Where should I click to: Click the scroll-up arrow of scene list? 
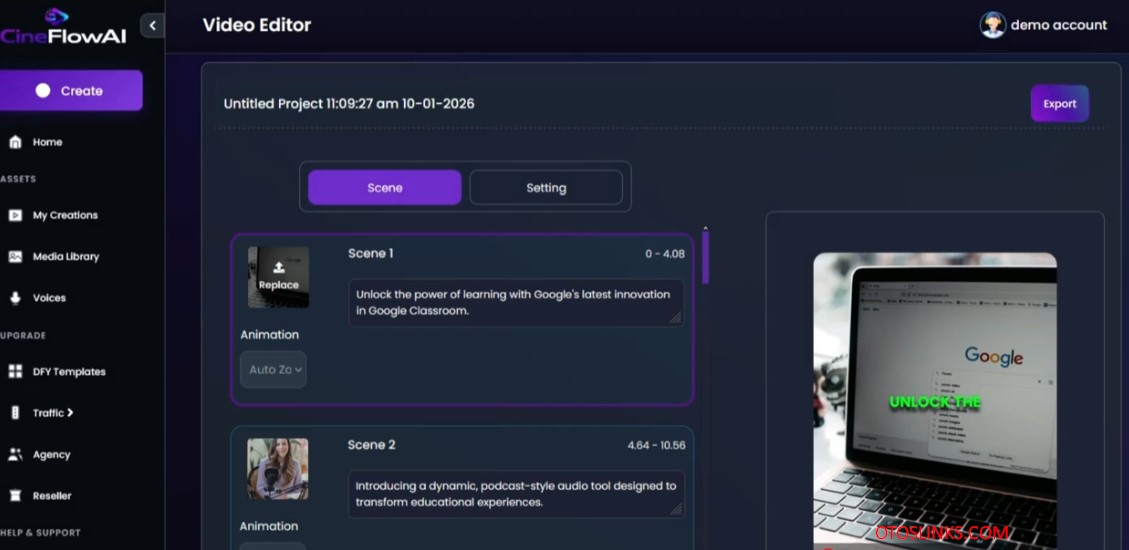tap(706, 228)
